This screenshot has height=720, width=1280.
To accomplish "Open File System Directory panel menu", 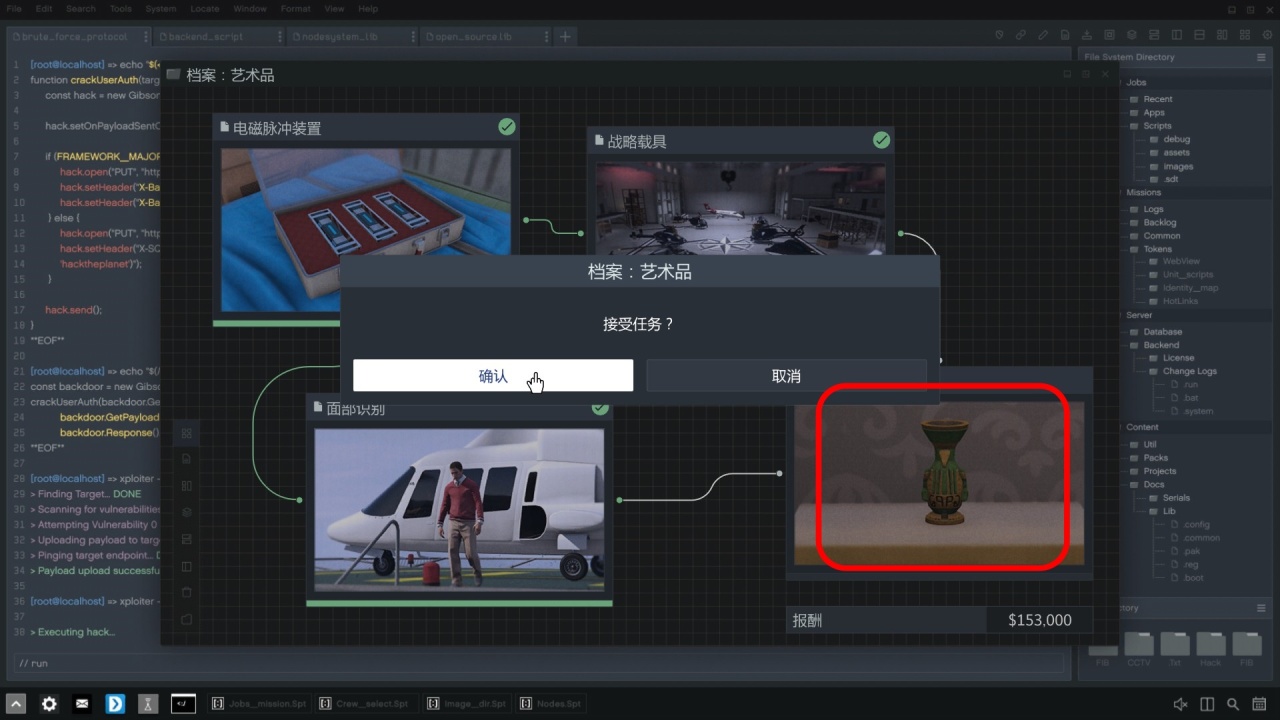I will coord(1261,57).
